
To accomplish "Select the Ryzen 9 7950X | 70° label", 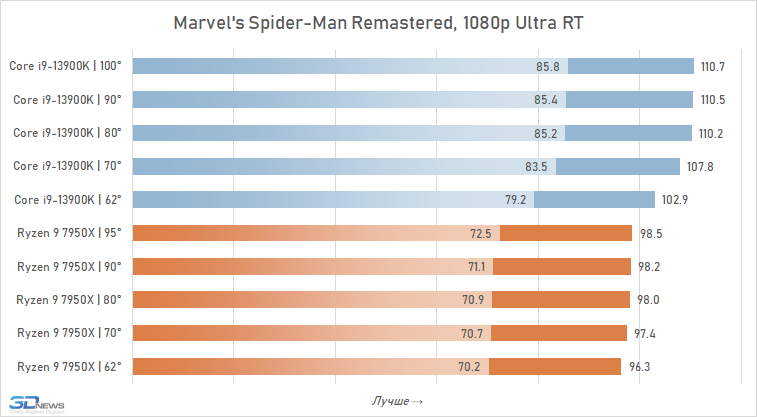I will (x=69, y=332).
